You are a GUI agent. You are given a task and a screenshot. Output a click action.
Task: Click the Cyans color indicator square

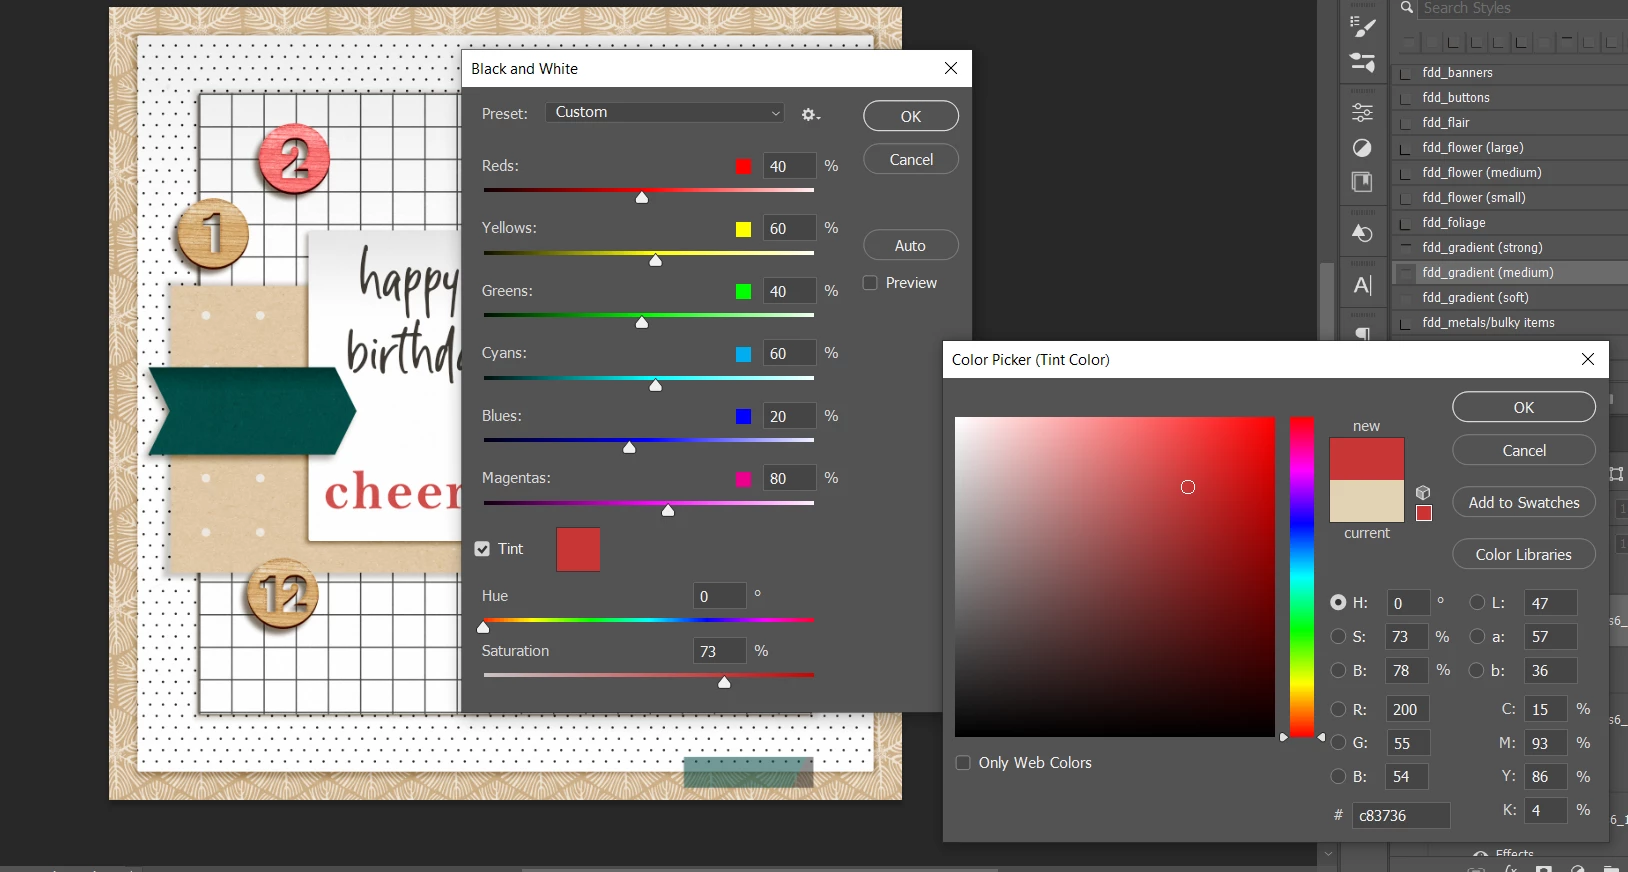pyautogui.click(x=743, y=354)
